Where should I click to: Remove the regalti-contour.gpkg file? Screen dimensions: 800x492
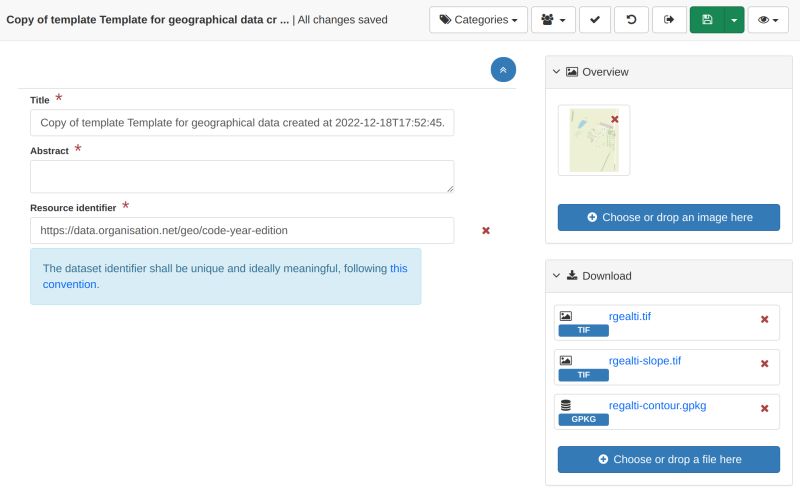[x=764, y=408]
